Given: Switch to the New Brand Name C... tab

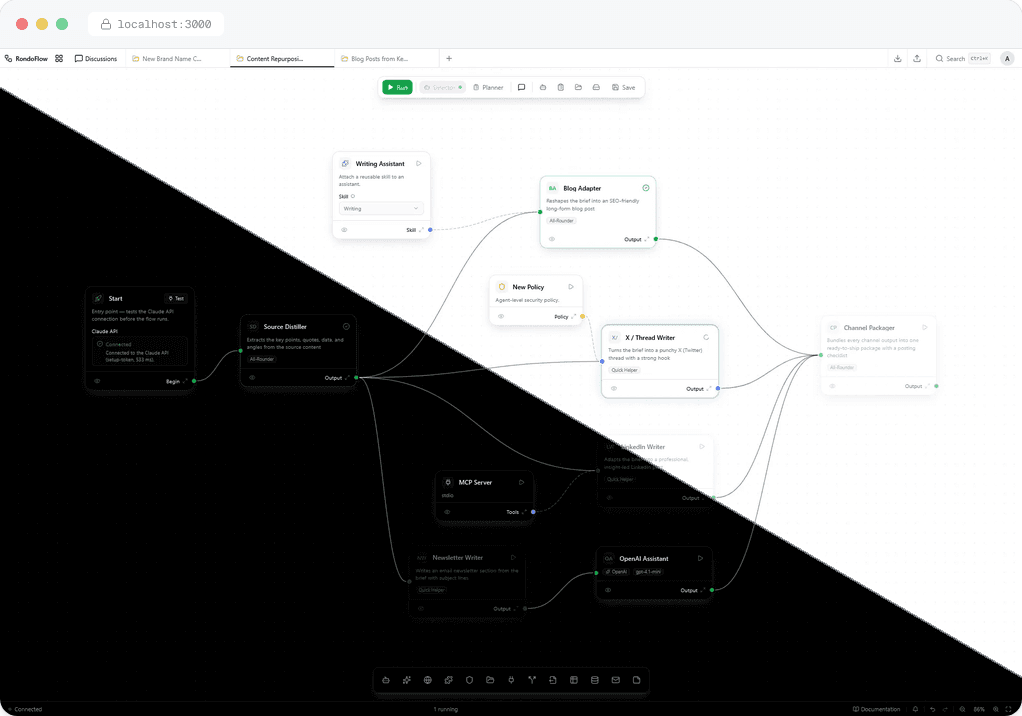Looking at the screenshot, I should [176, 59].
